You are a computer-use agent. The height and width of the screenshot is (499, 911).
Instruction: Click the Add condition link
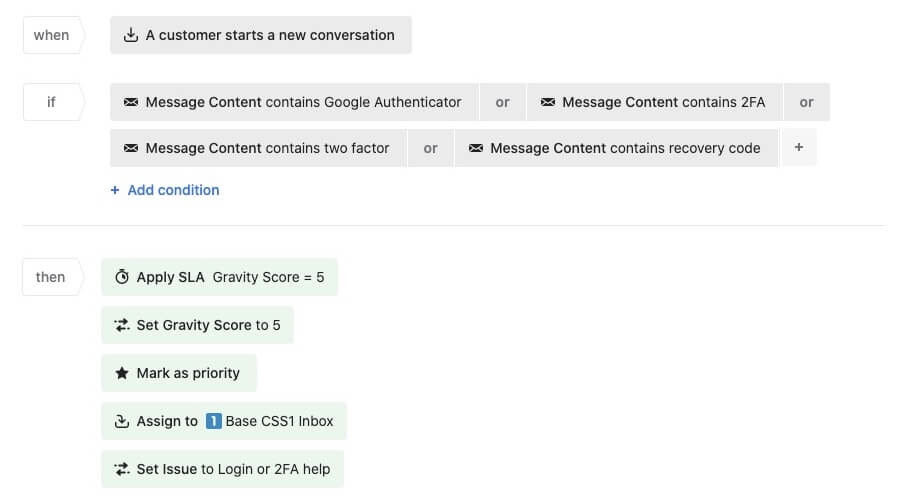coord(165,190)
